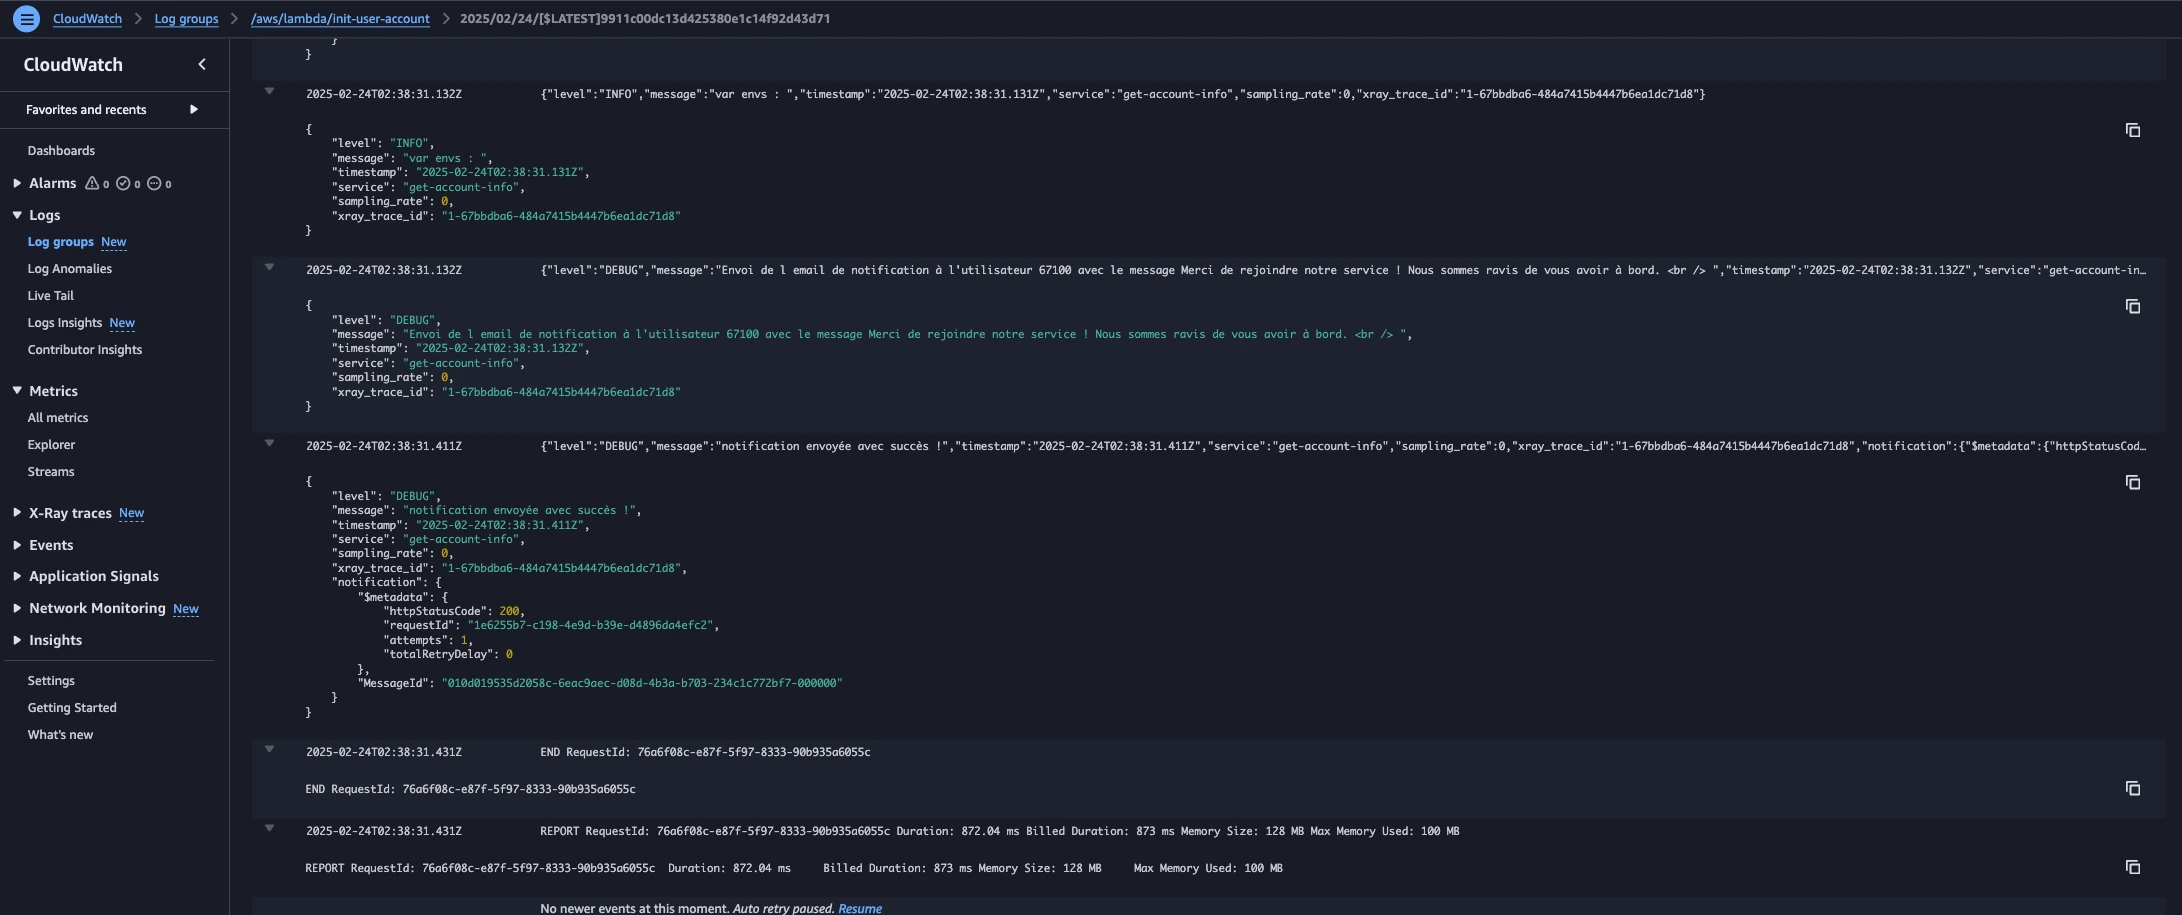Open the hamburger navigation menu icon
The height and width of the screenshot is (915, 2182).
click(x=27, y=18)
